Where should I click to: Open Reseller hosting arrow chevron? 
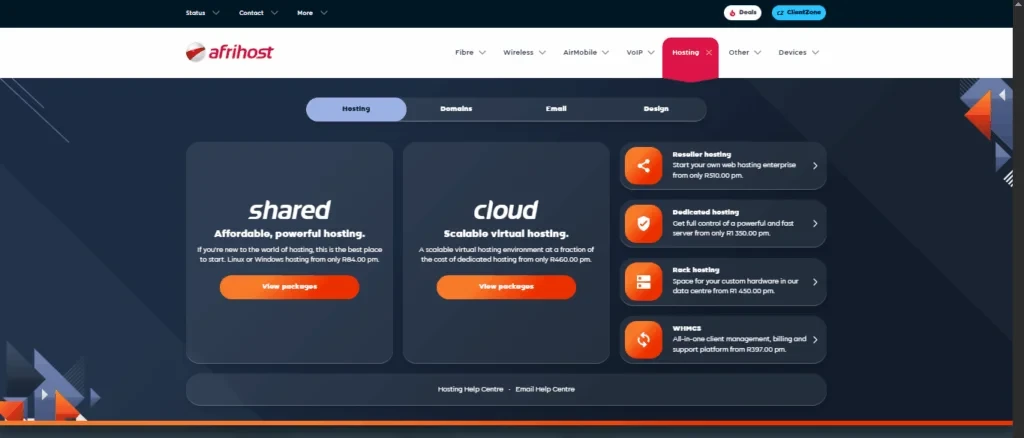(815, 166)
